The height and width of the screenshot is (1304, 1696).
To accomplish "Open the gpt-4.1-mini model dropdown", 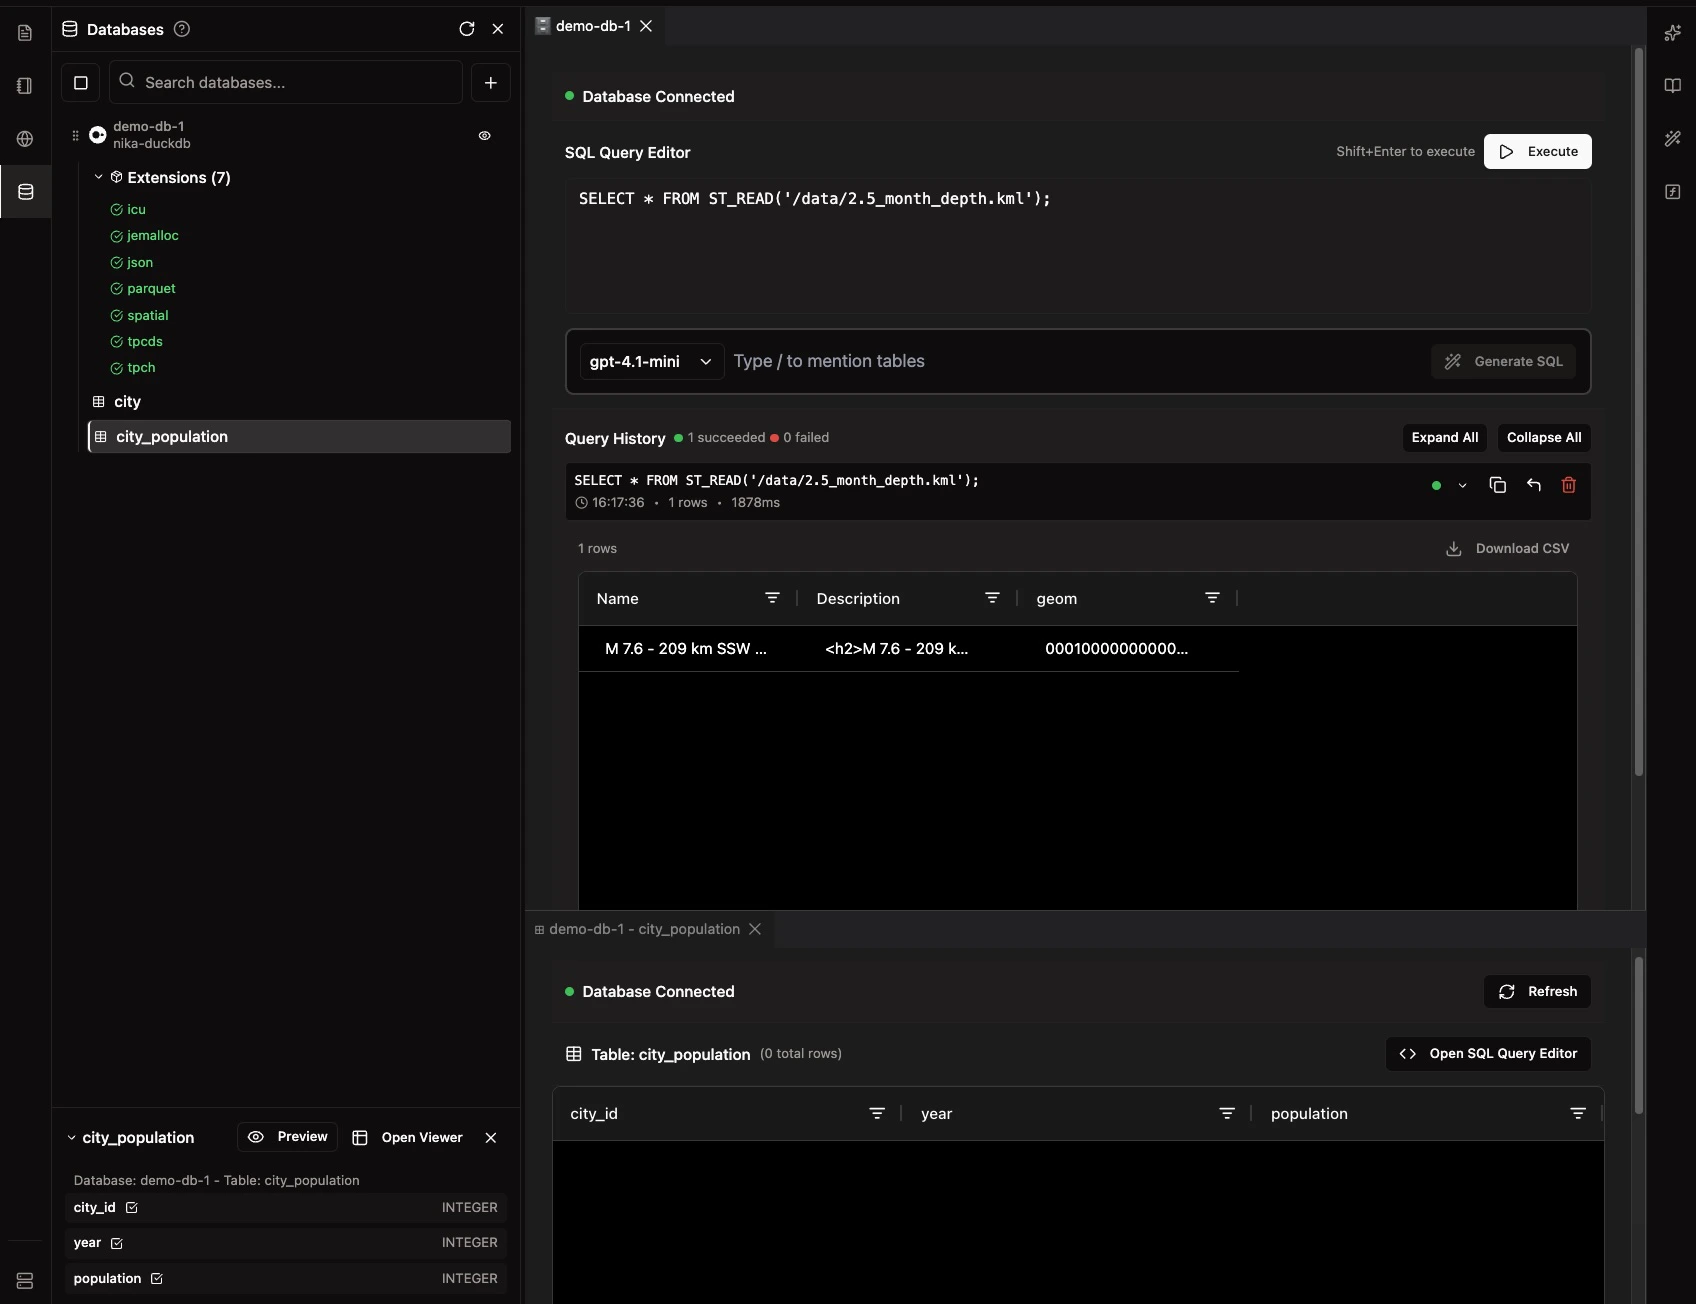I will (650, 361).
